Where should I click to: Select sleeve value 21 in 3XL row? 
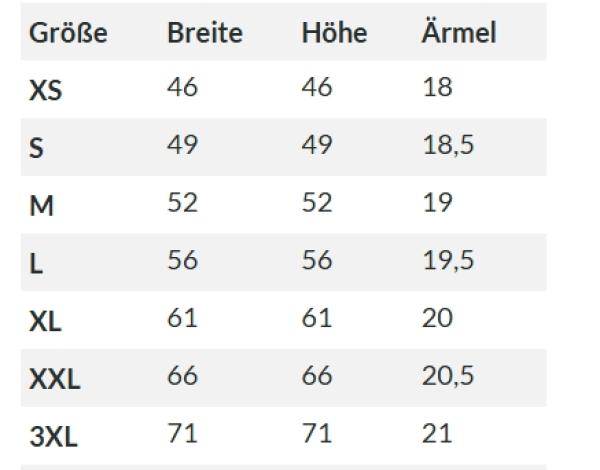tap(437, 433)
